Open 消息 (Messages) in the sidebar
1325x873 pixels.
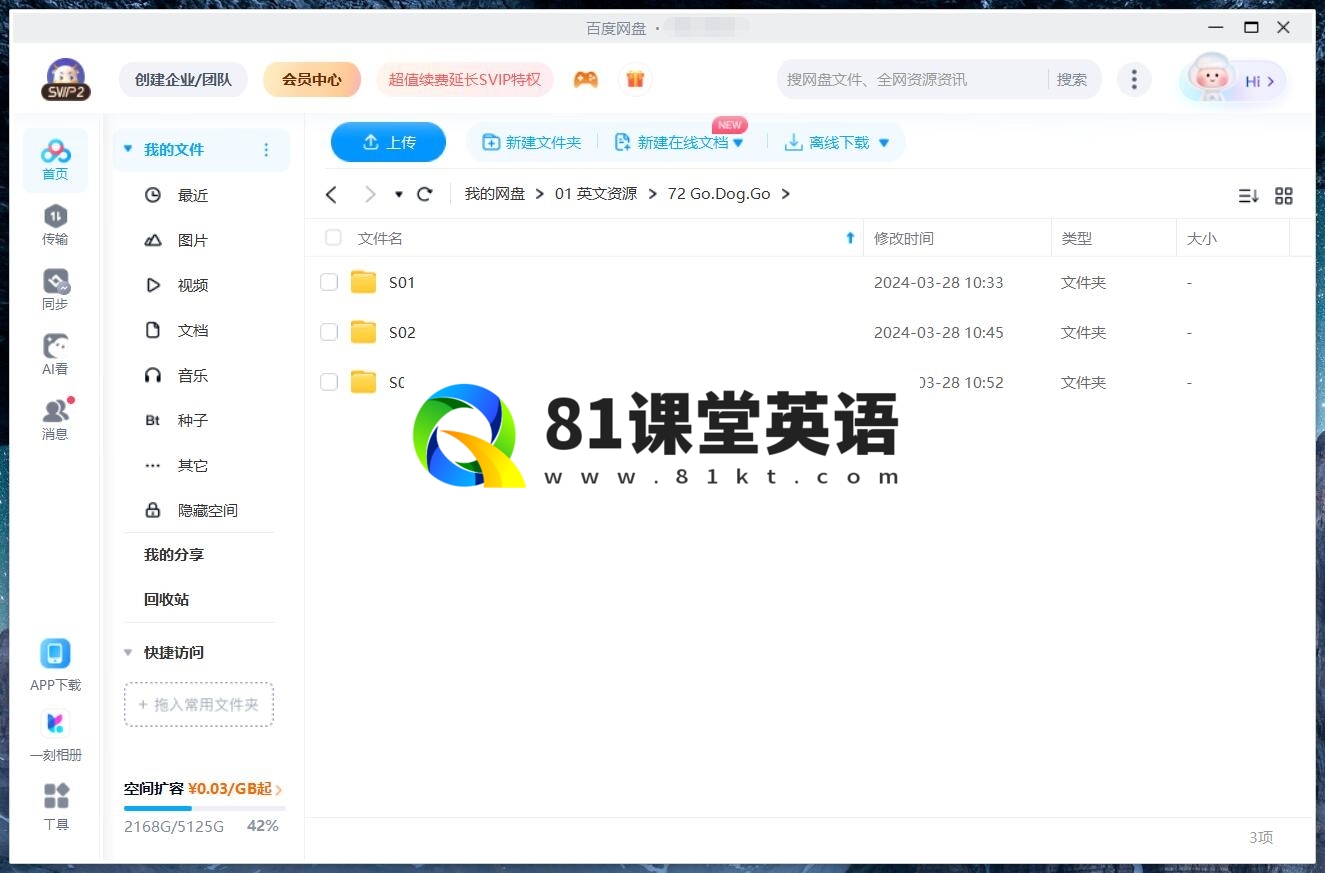[x=55, y=419]
